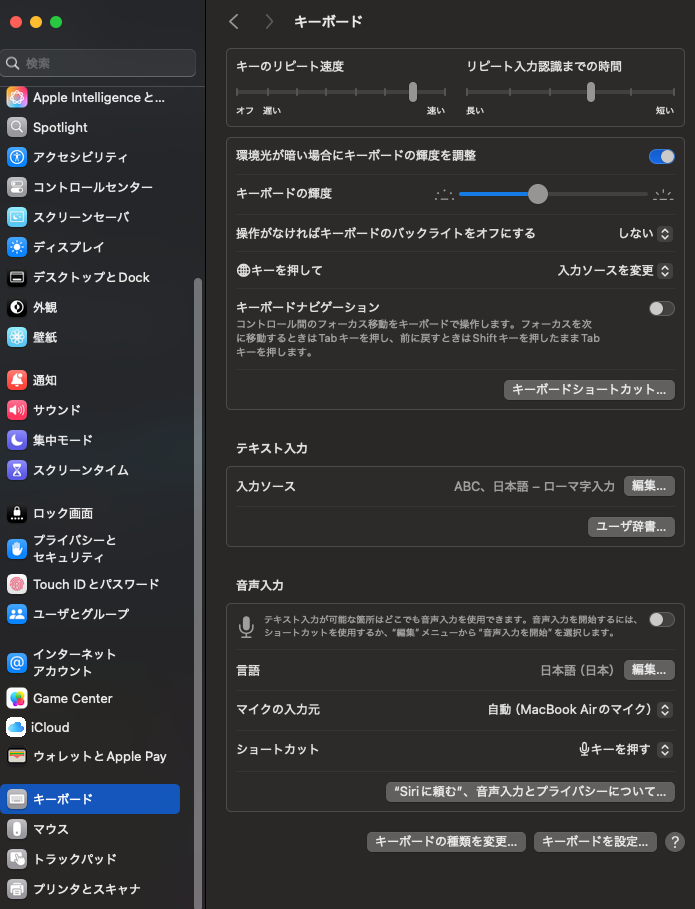Click the help question mark button
This screenshot has height=909, width=695.
tap(675, 842)
